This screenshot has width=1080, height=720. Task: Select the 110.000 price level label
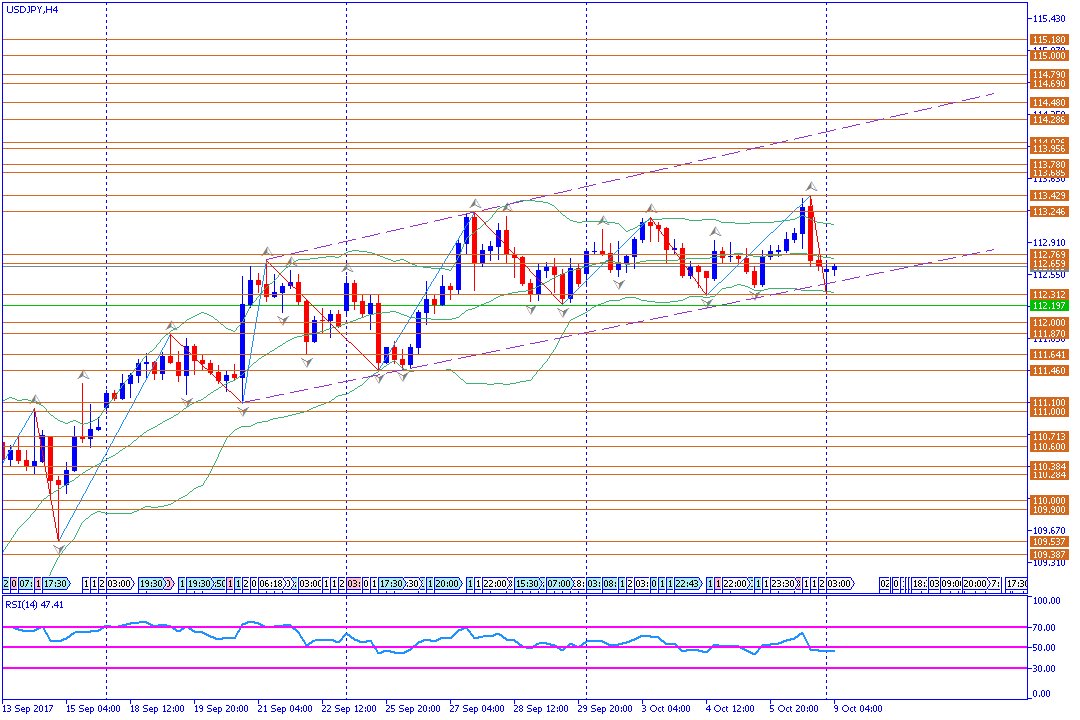1049,501
